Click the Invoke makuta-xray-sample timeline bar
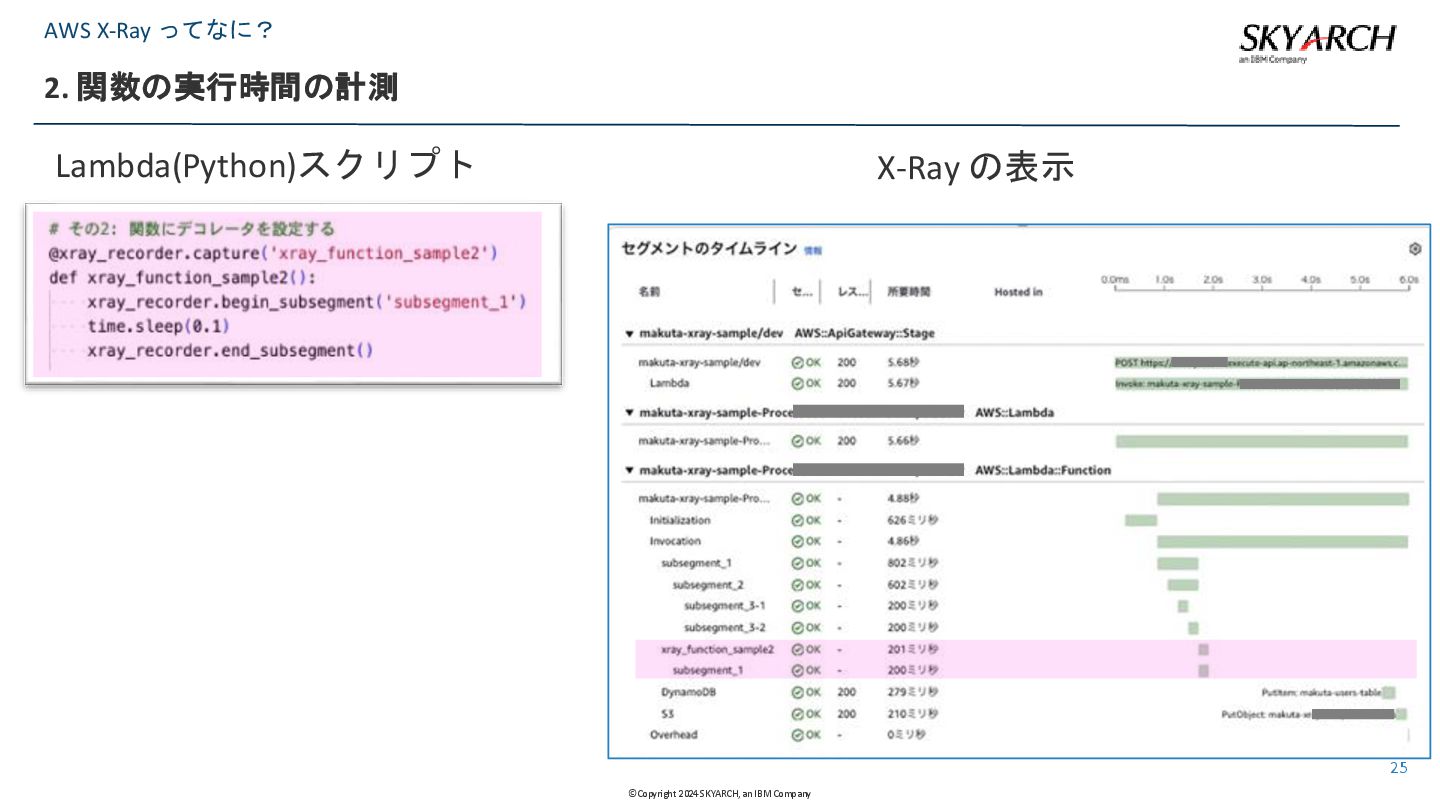This screenshot has height=810, width=1440. coord(1262,383)
